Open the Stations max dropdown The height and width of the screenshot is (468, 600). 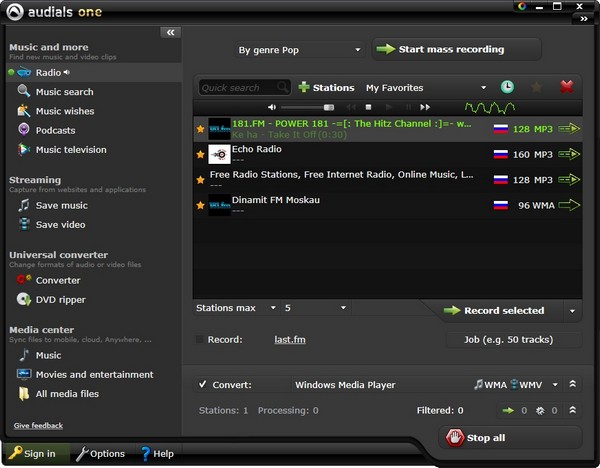pyautogui.click(x=236, y=308)
